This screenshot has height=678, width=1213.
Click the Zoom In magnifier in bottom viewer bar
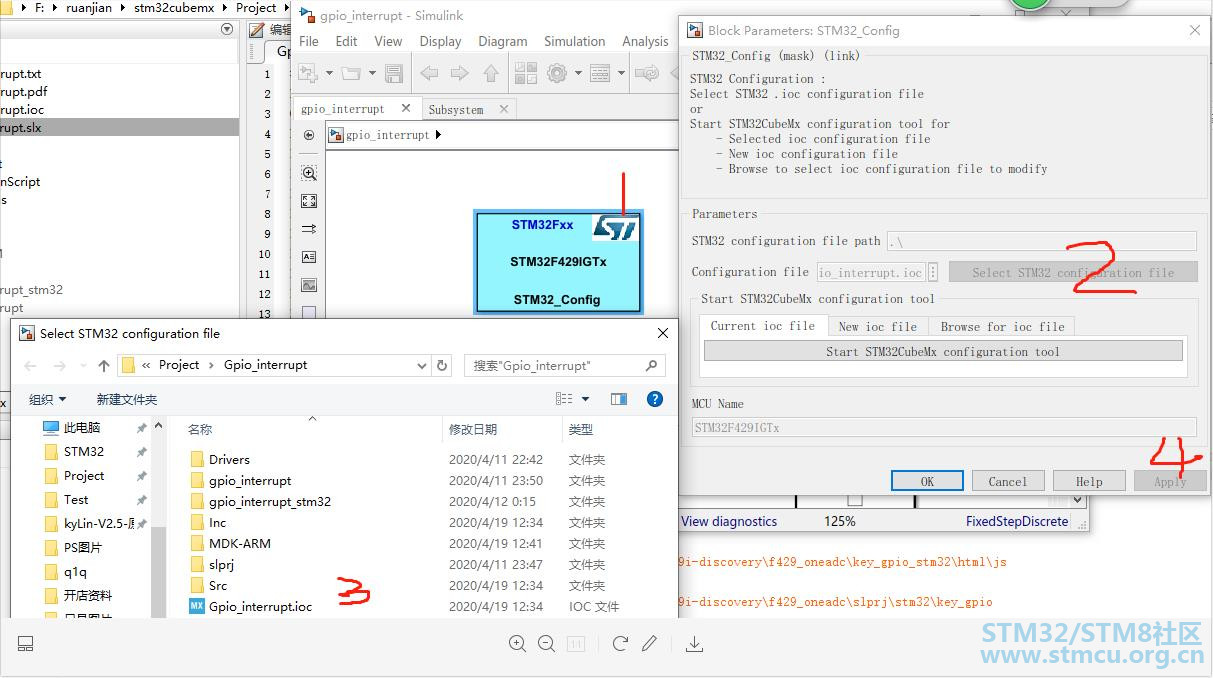(x=517, y=643)
